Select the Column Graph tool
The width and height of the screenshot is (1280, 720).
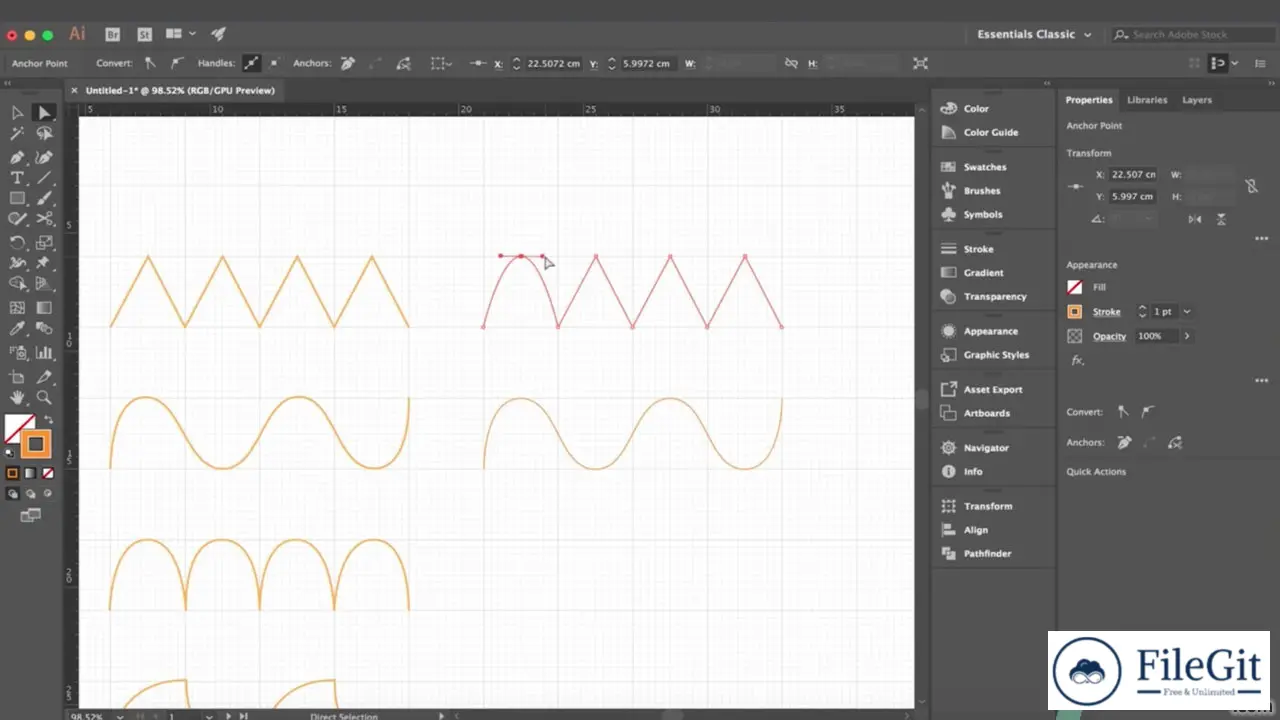pos(44,352)
